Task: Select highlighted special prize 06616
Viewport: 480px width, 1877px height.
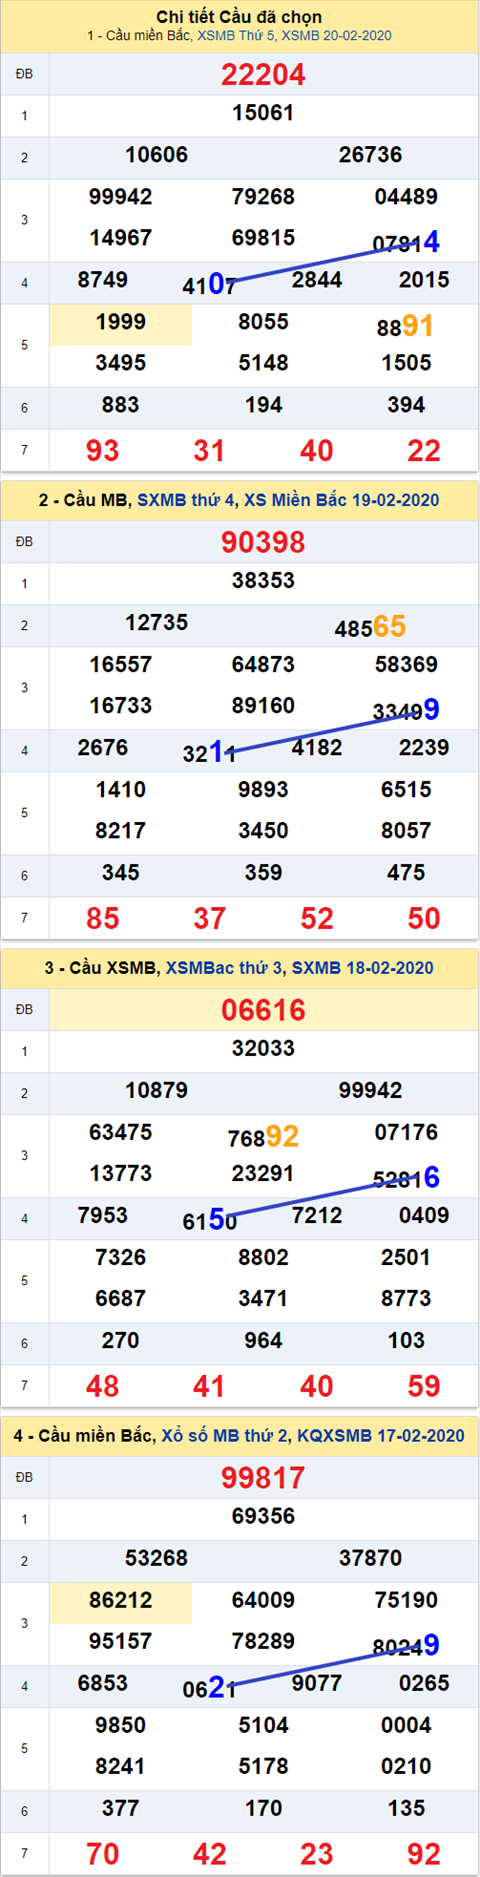Action: (263, 1010)
